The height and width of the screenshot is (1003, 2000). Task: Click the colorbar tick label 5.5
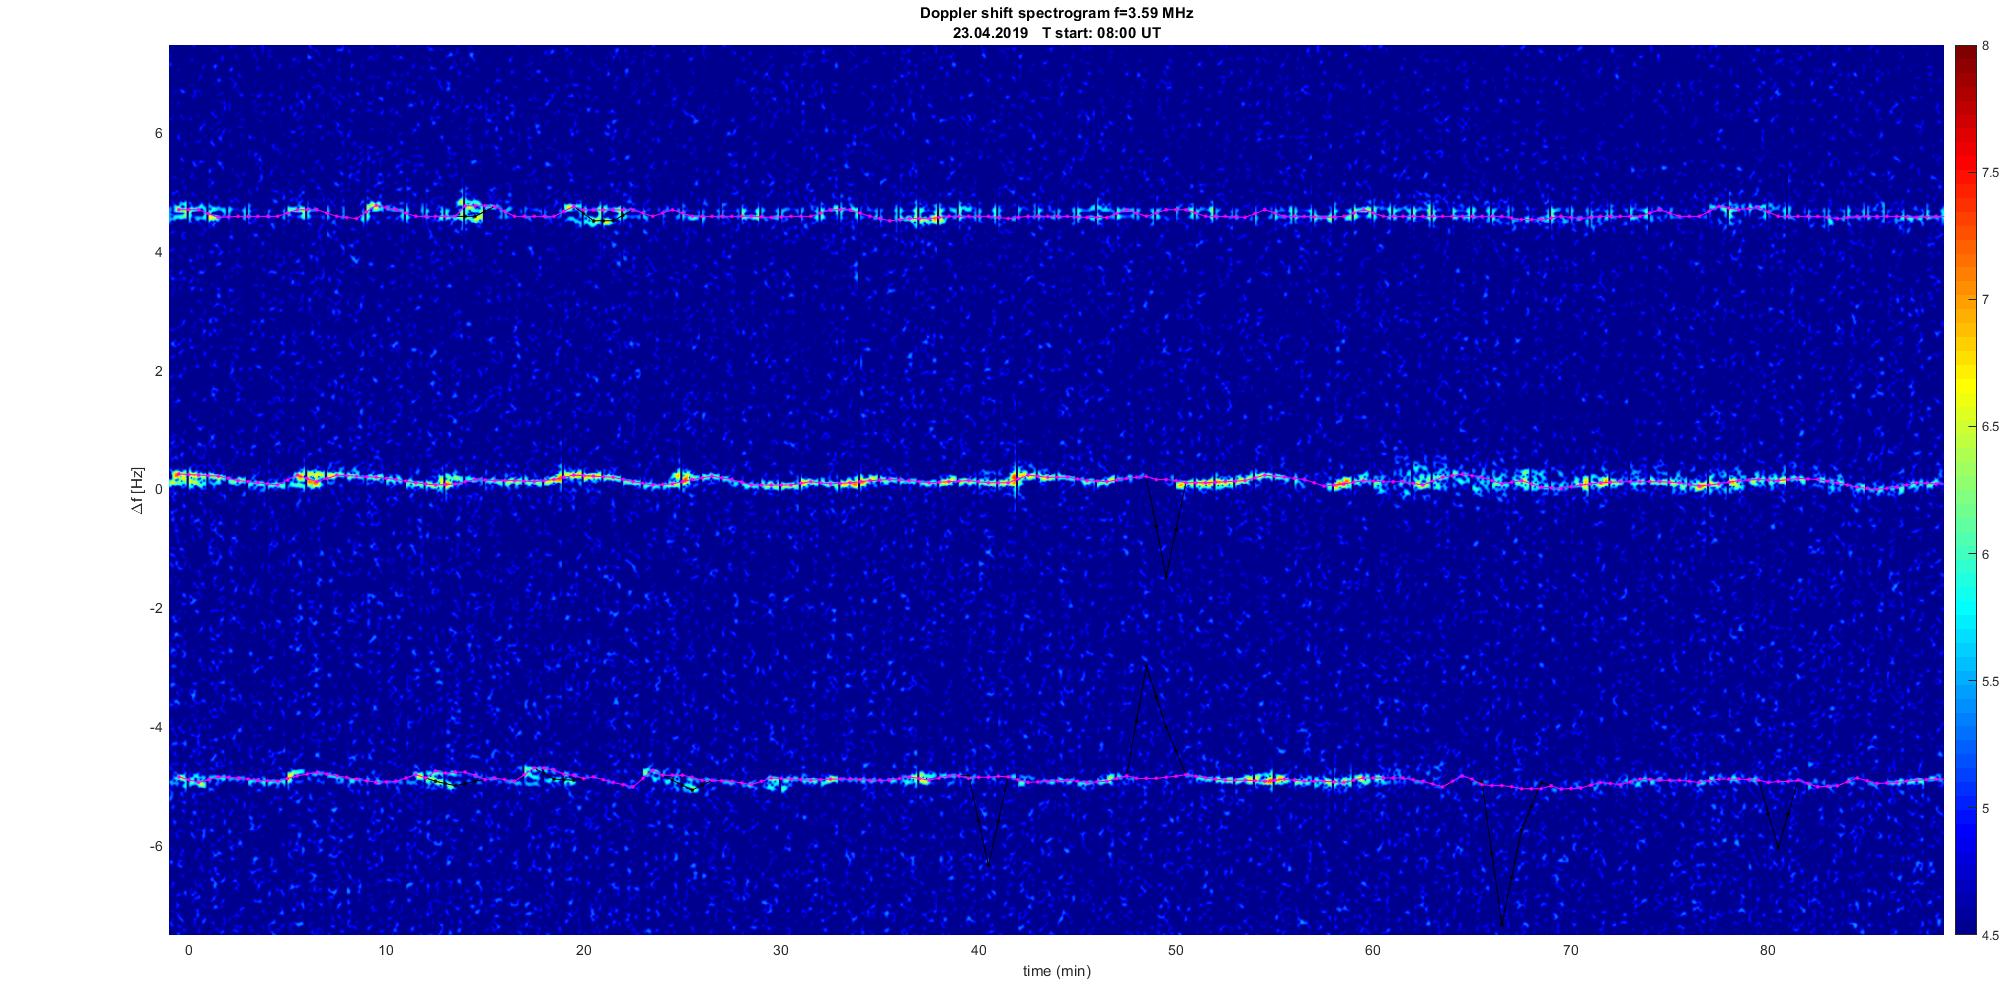(1991, 682)
